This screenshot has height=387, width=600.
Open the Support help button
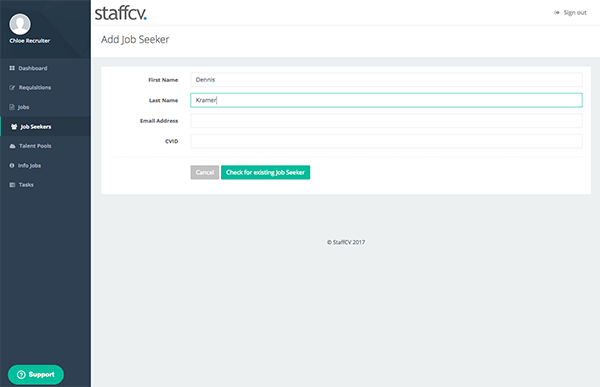coord(36,374)
